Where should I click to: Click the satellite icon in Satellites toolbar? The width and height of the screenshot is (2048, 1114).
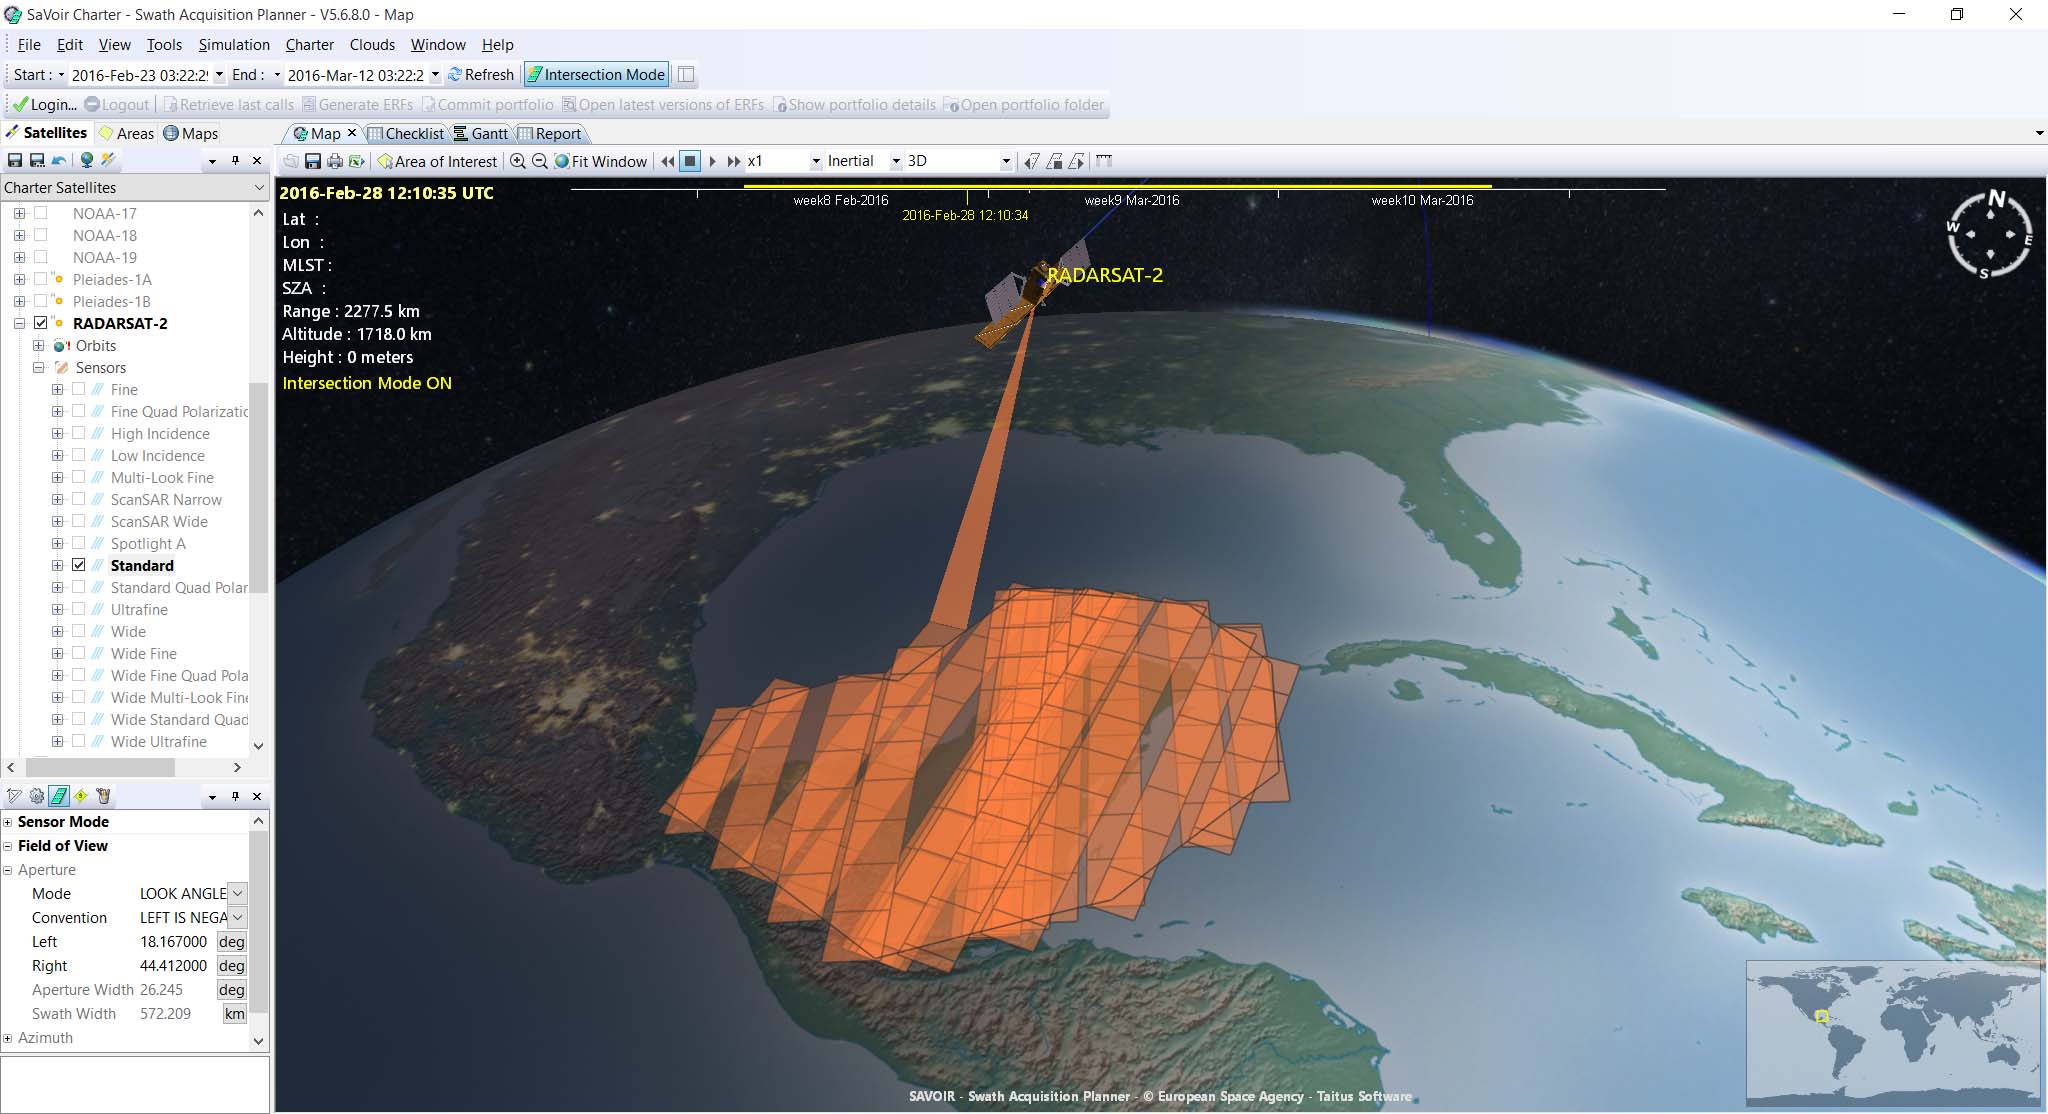point(109,160)
